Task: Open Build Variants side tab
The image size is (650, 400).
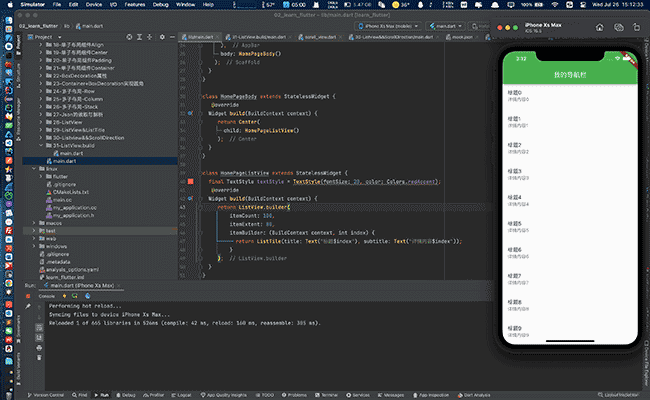Action: coord(18,370)
